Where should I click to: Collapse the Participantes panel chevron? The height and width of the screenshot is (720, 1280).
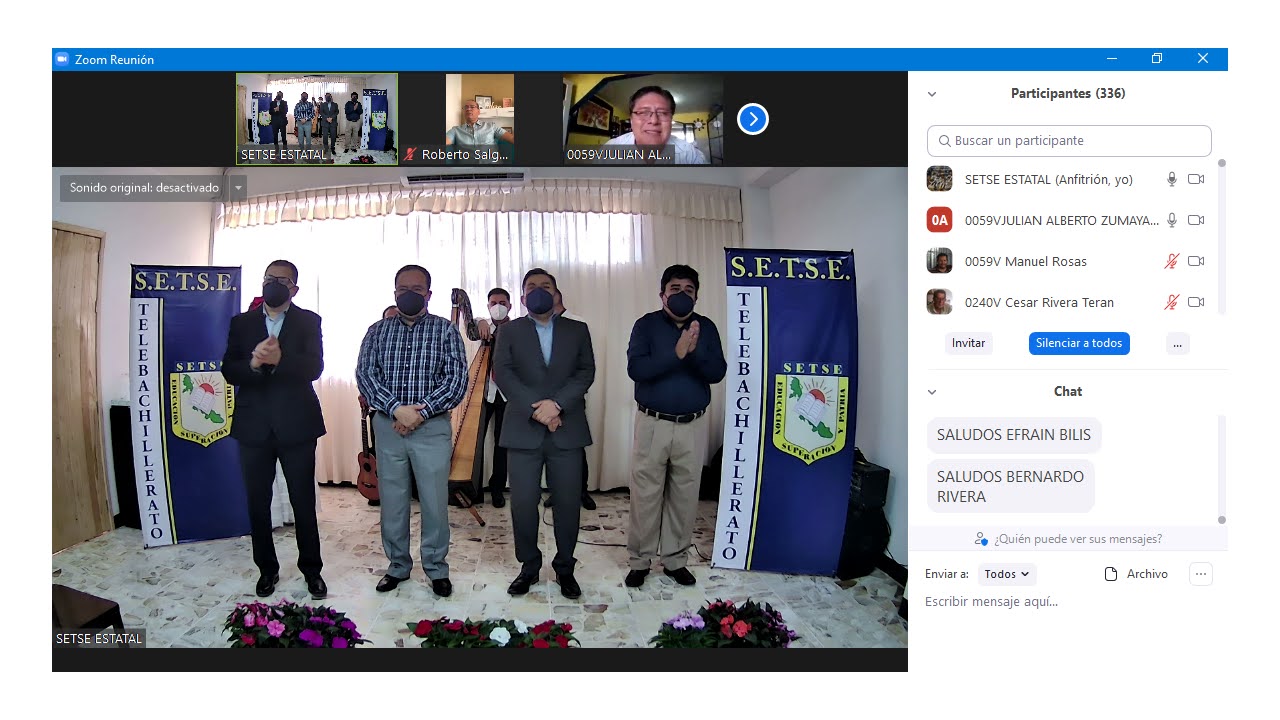tap(932, 94)
